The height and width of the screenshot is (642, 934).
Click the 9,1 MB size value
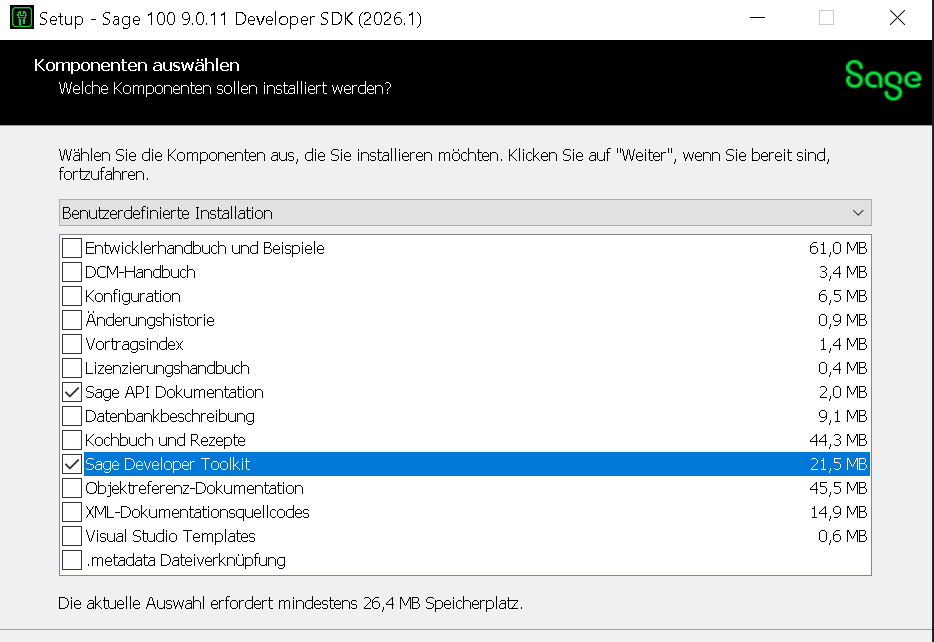842,416
